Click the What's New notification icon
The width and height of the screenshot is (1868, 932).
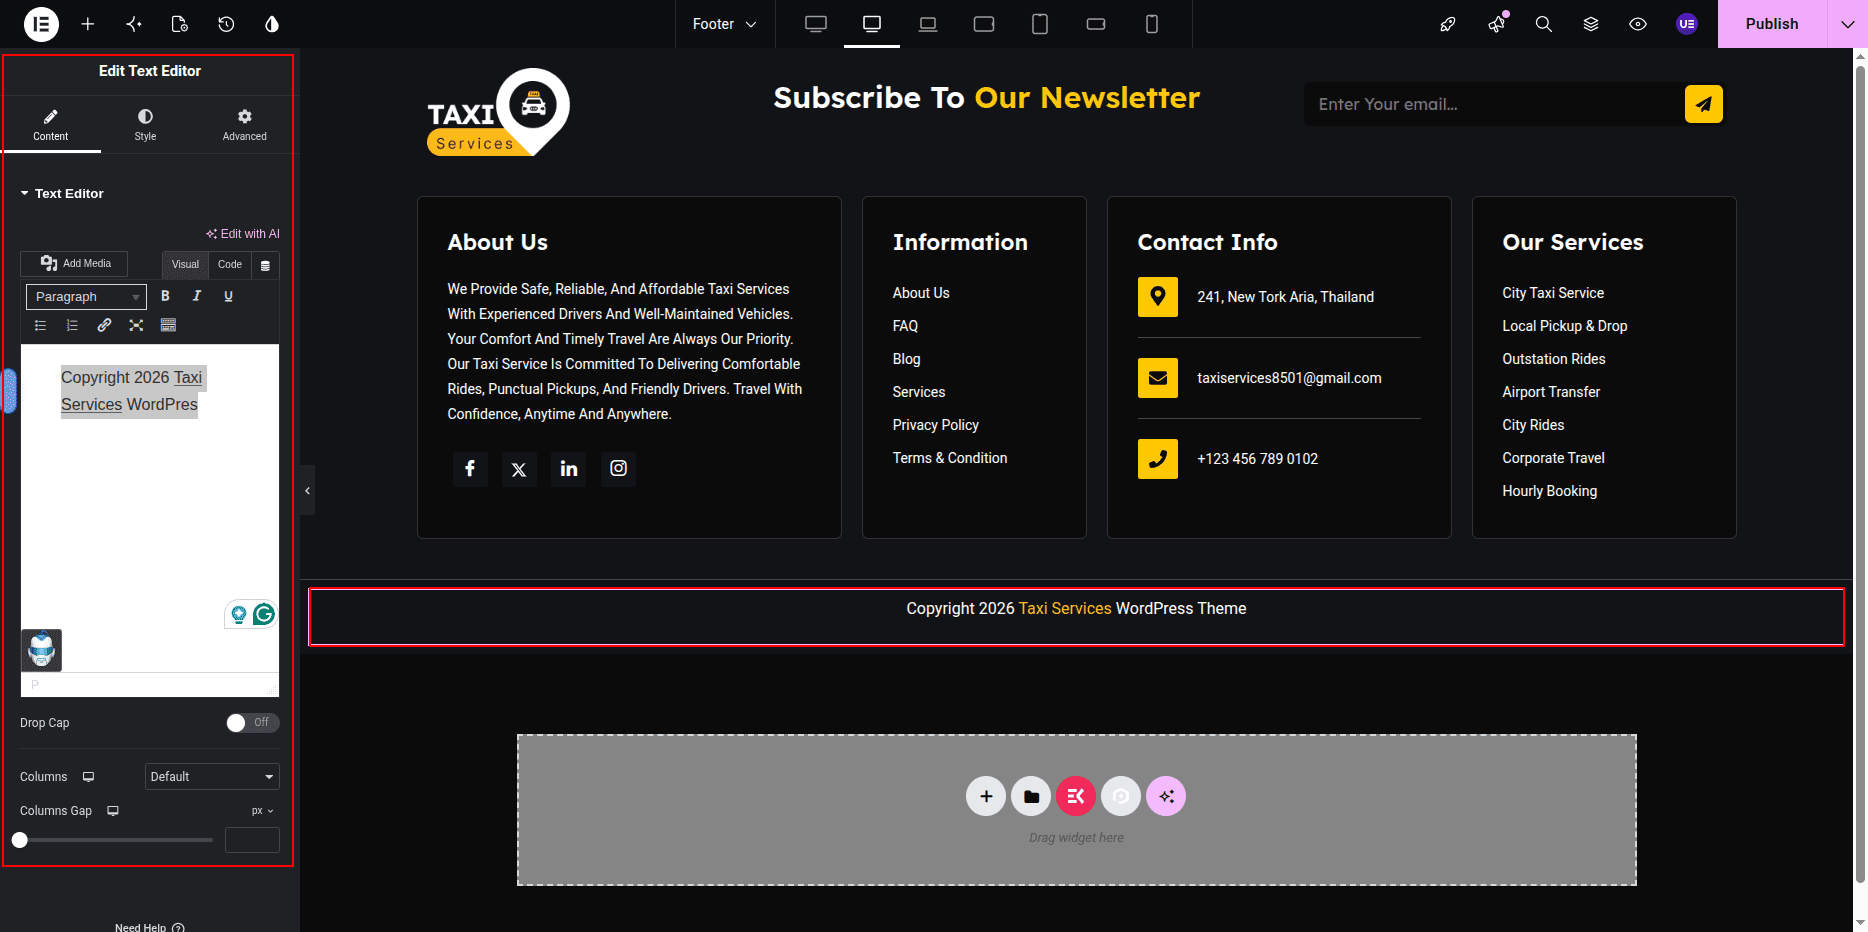pos(1497,24)
